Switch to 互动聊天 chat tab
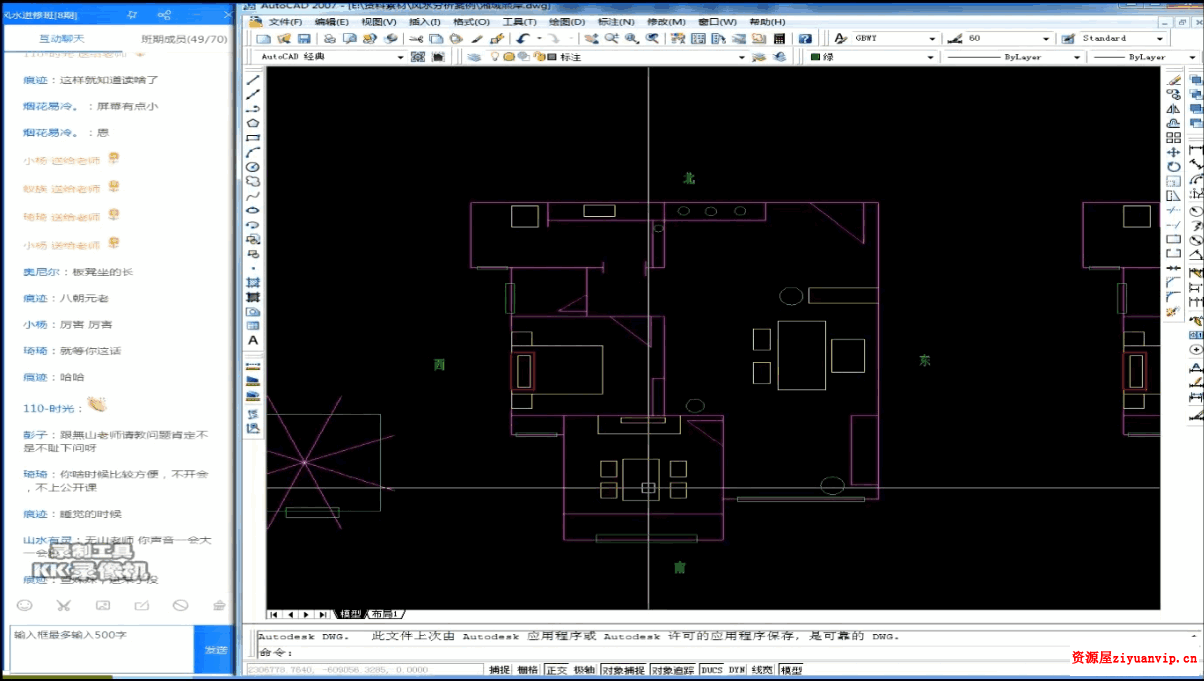 (x=61, y=38)
